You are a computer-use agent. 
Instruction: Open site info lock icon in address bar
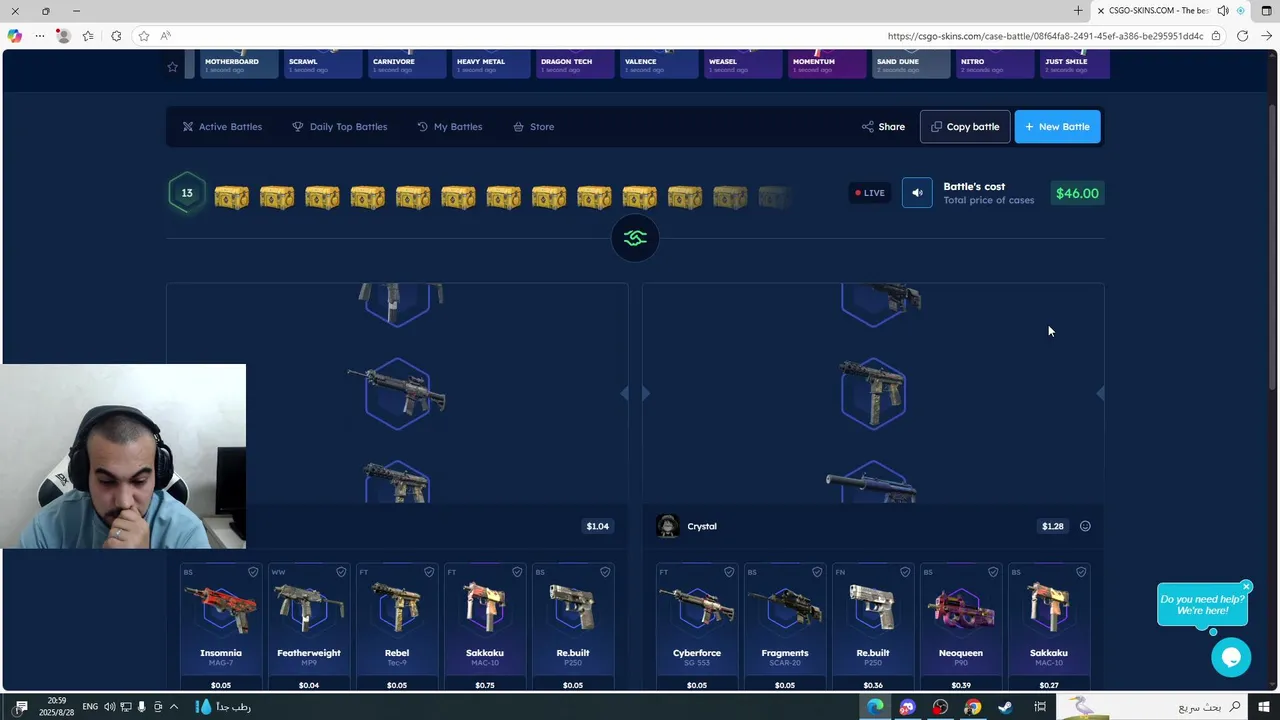click(x=1216, y=36)
